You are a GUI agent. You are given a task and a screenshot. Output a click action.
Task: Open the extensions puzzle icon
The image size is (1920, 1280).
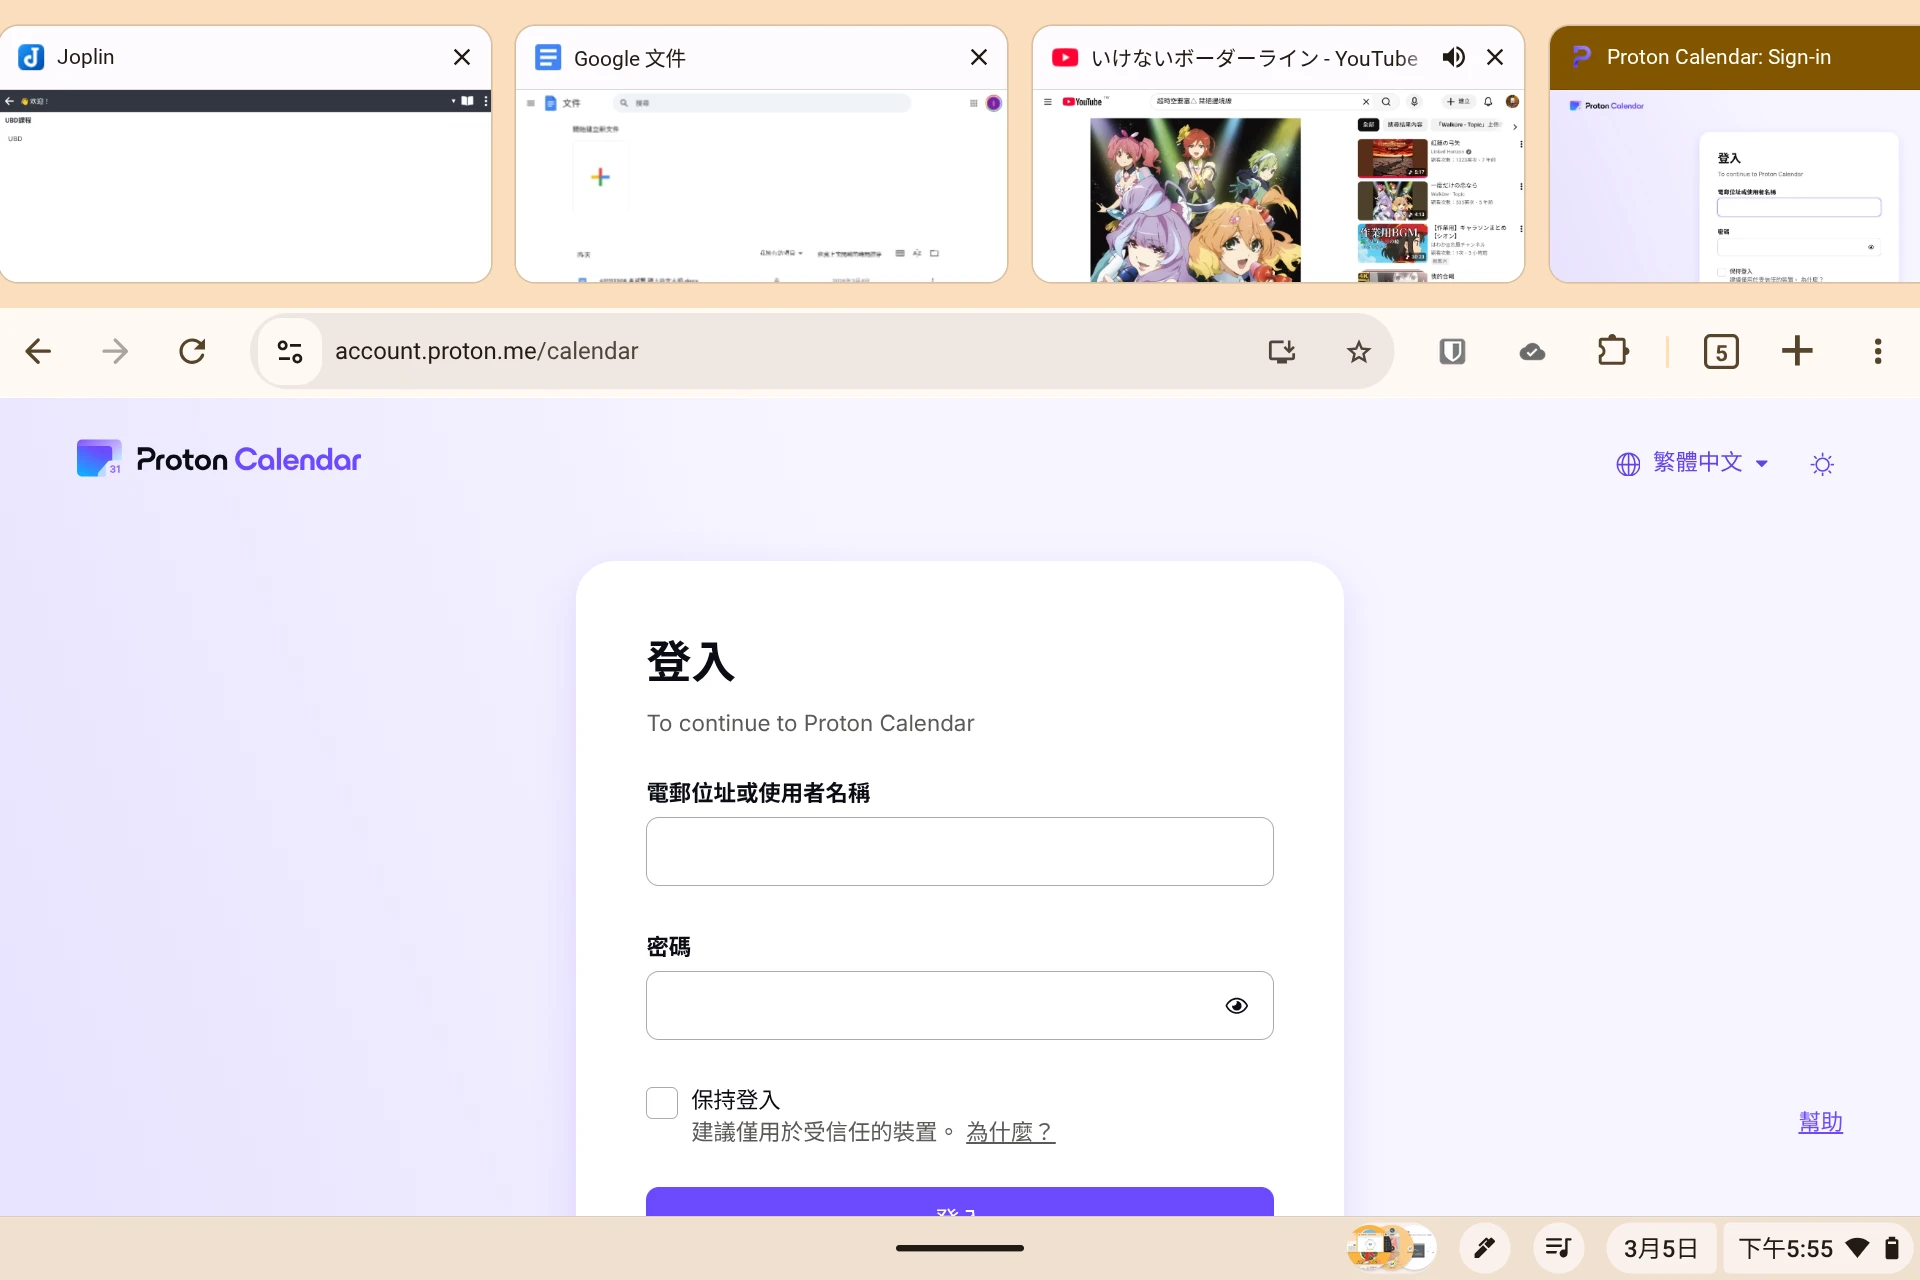click(x=1612, y=351)
